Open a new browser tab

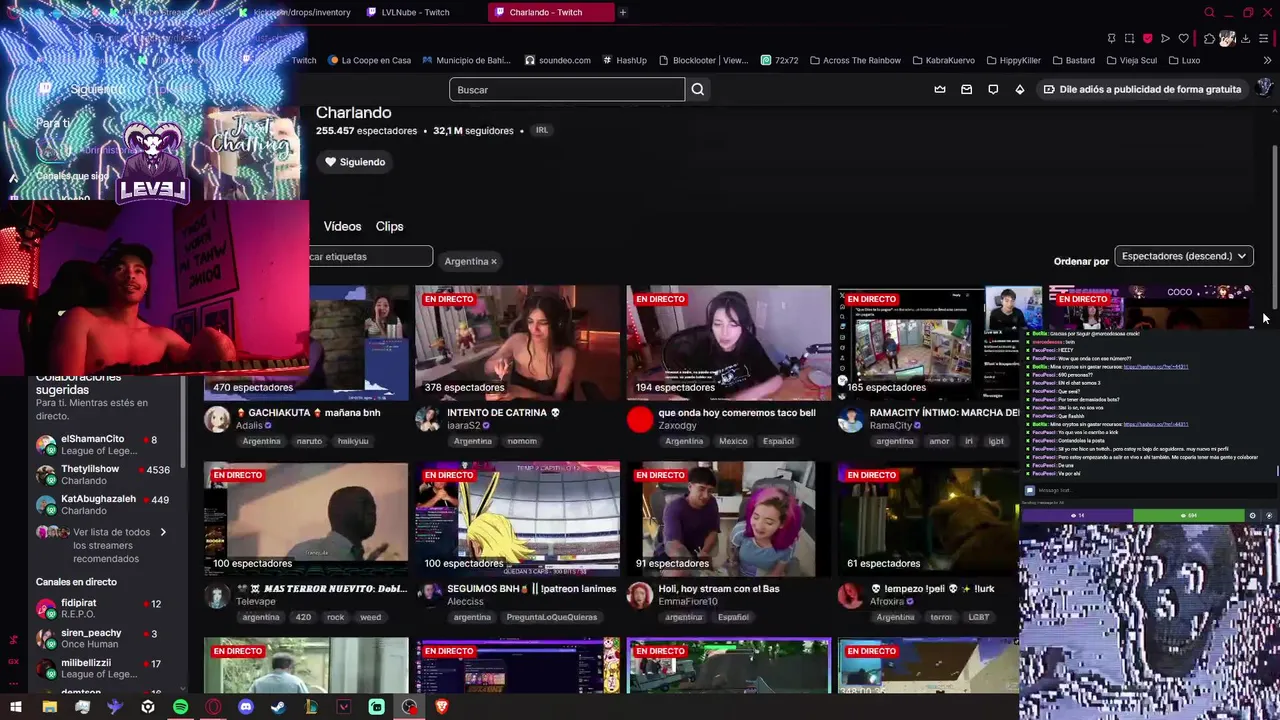(623, 12)
